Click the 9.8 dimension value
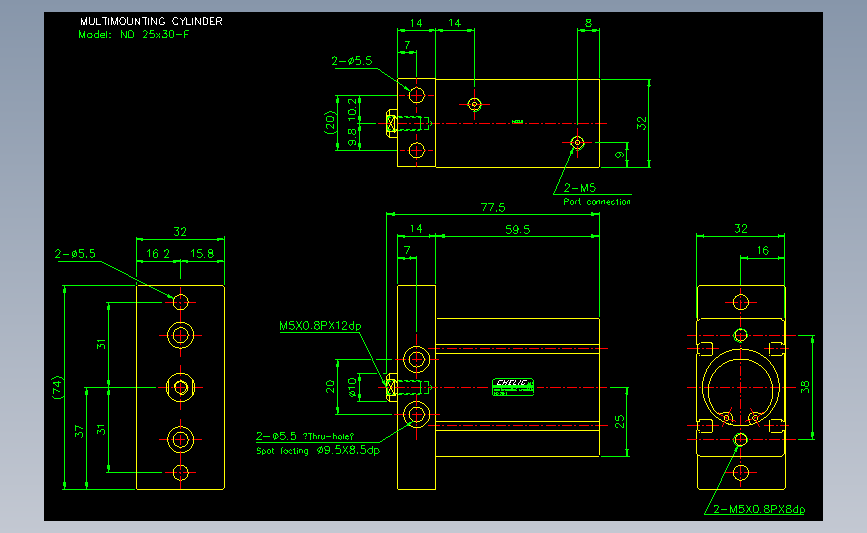Image resolution: width=867 pixels, height=533 pixels. pyautogui.click(x=352, y=137)
